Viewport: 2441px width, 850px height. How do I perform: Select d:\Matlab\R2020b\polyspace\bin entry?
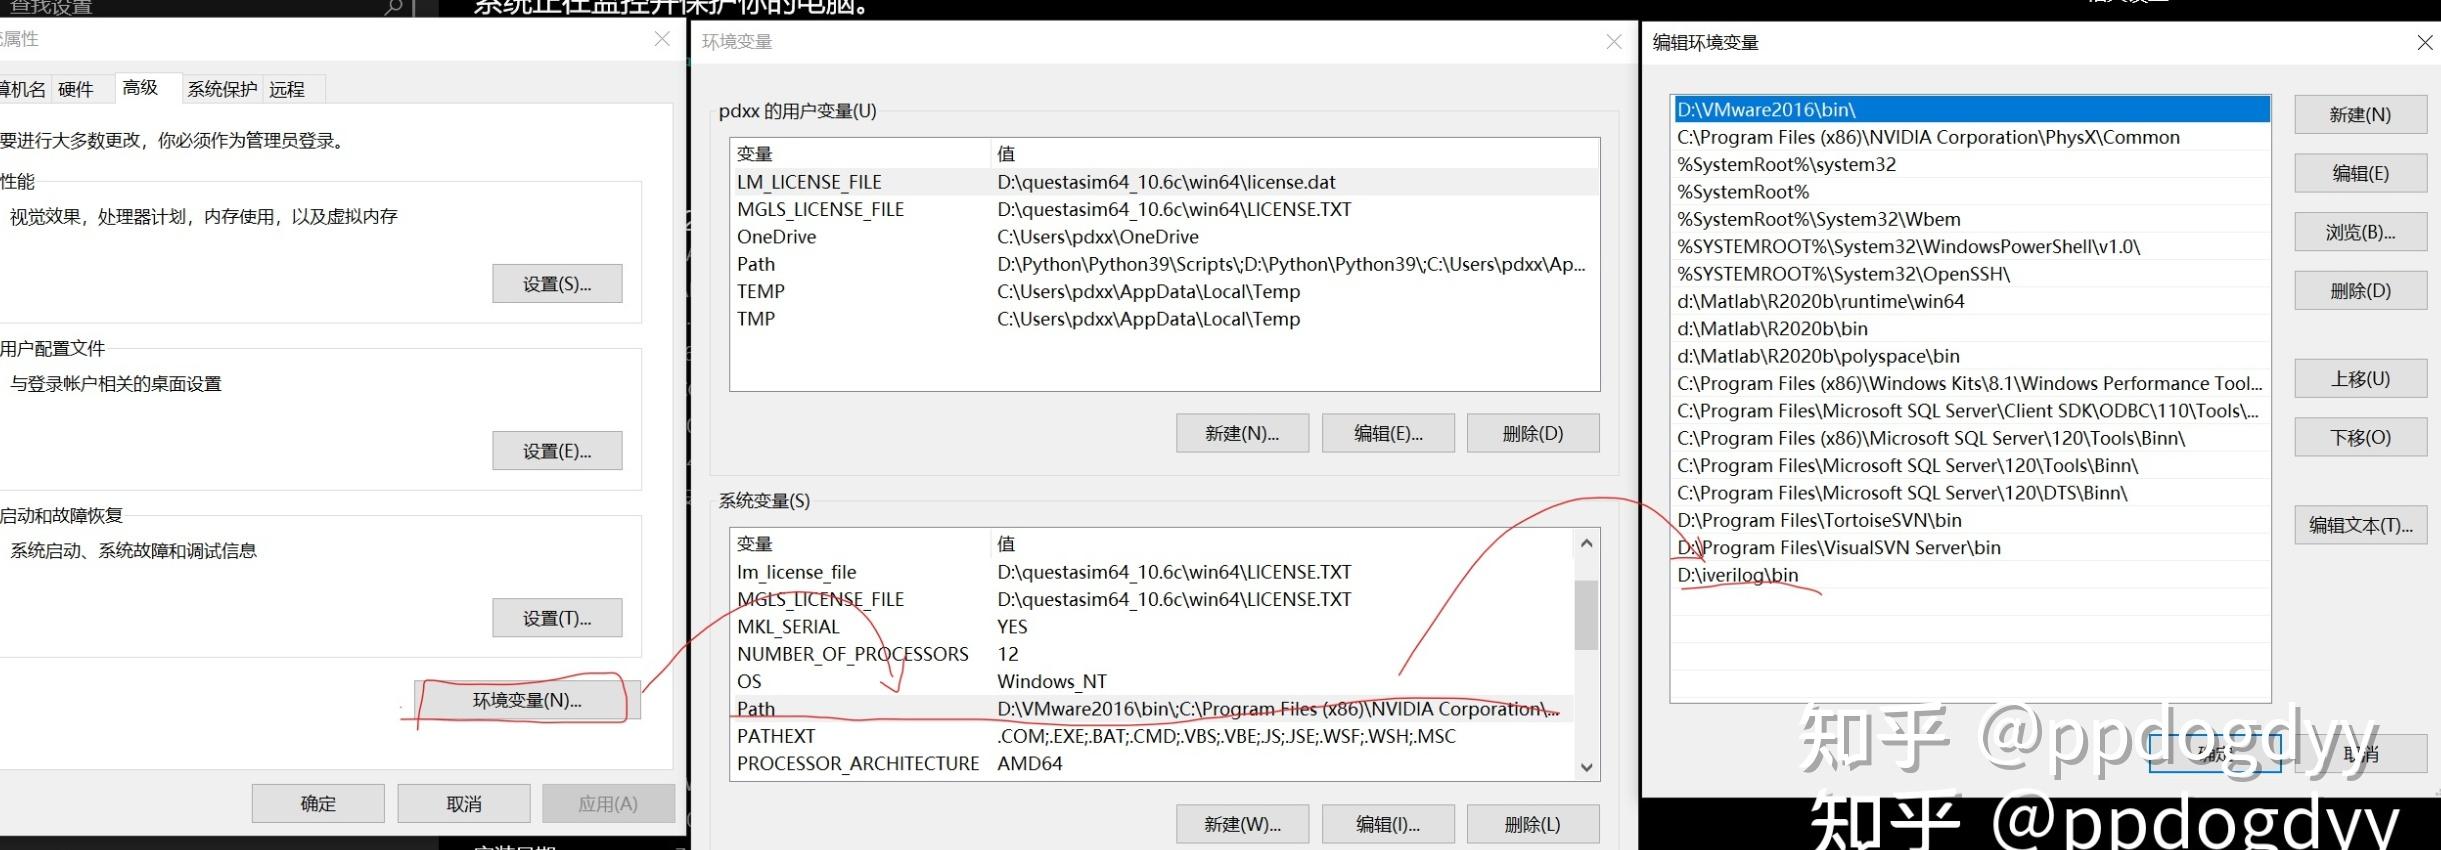(1971, 356)
